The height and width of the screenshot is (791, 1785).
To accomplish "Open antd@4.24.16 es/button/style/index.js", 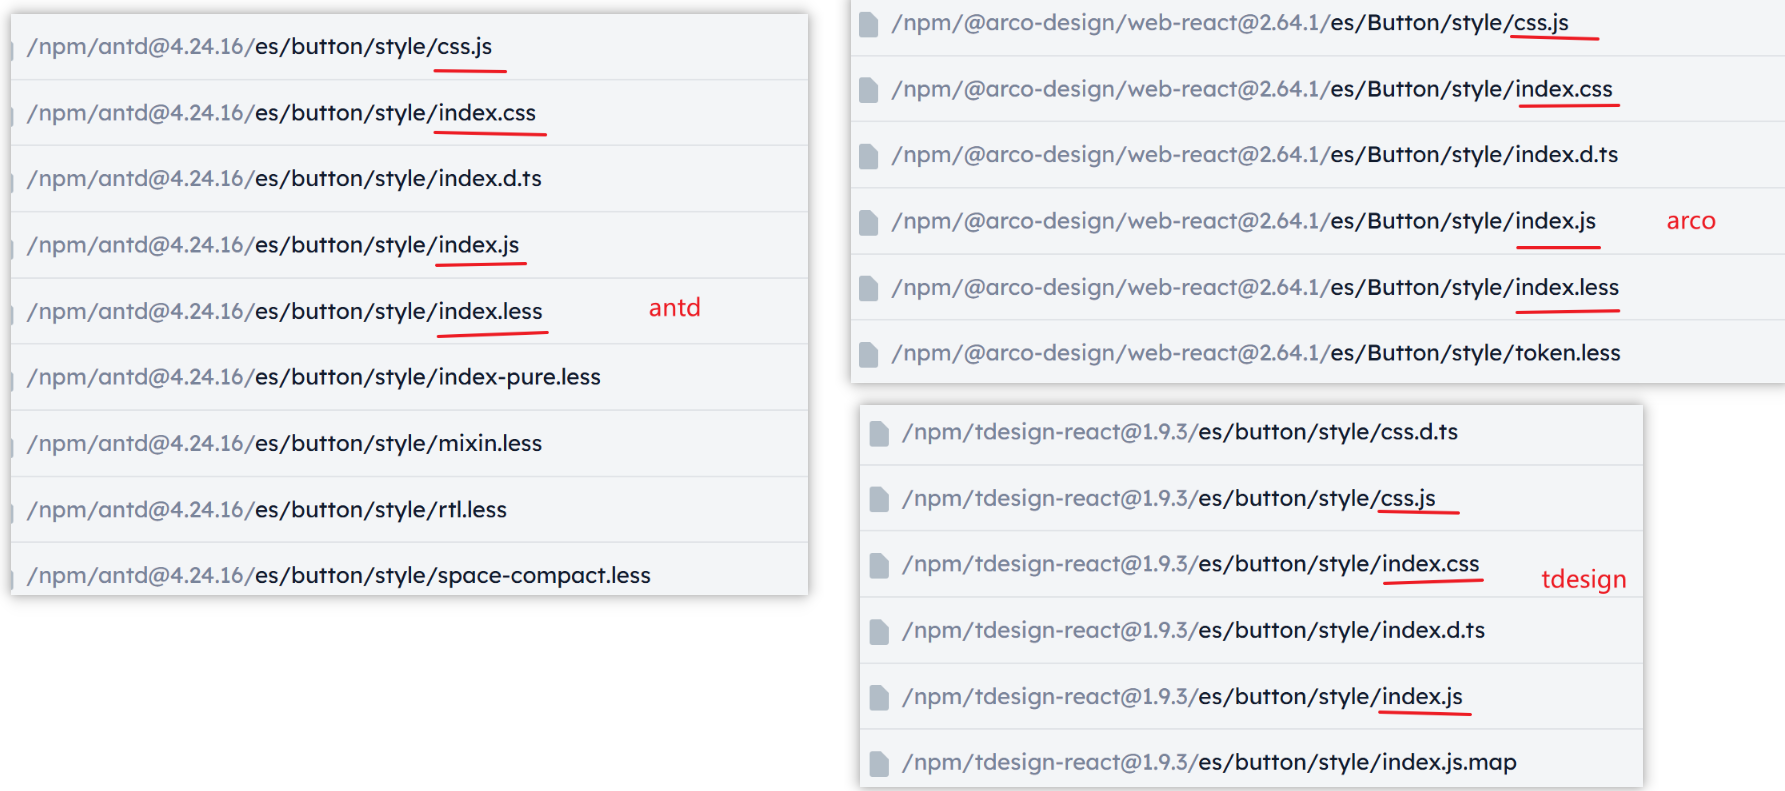I will 273,245.
